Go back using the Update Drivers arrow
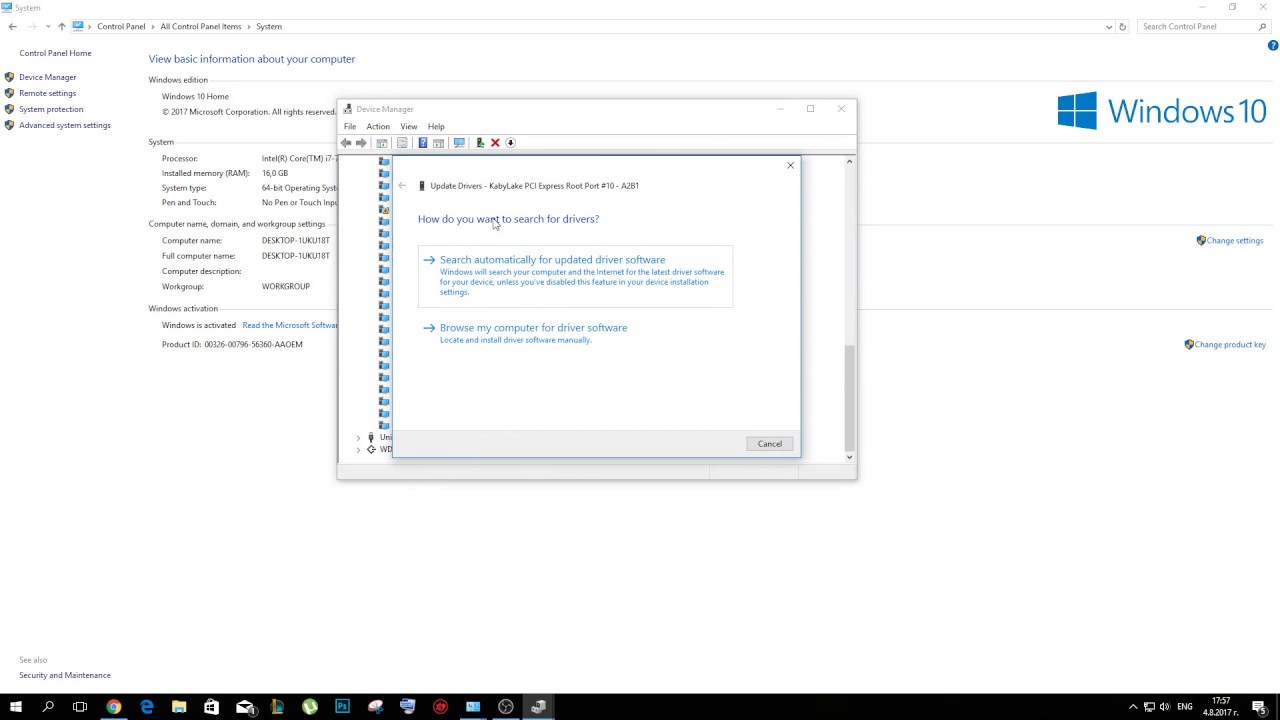1280x720 pixels. (x=402, y=186)
